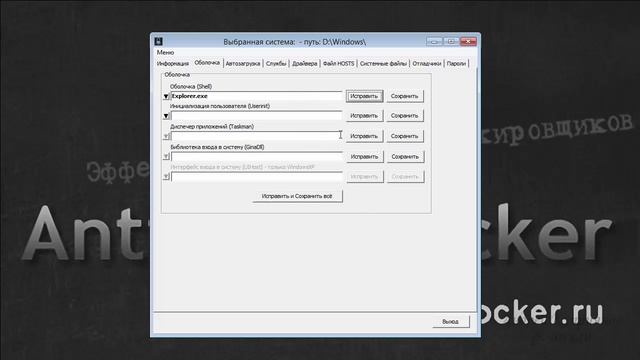This screenshot has height=360, width=640.
Task: Expand the GinaDll field dropdown arrow
Action: (166, 157)
